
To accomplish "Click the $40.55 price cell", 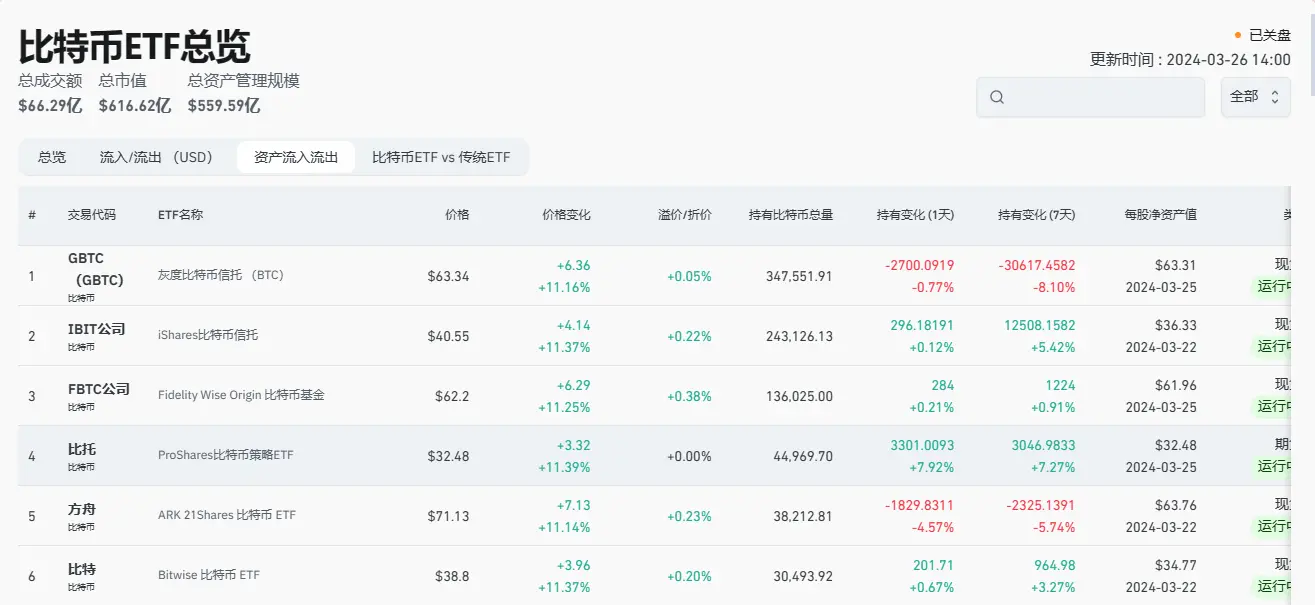I will coord(448,336).
